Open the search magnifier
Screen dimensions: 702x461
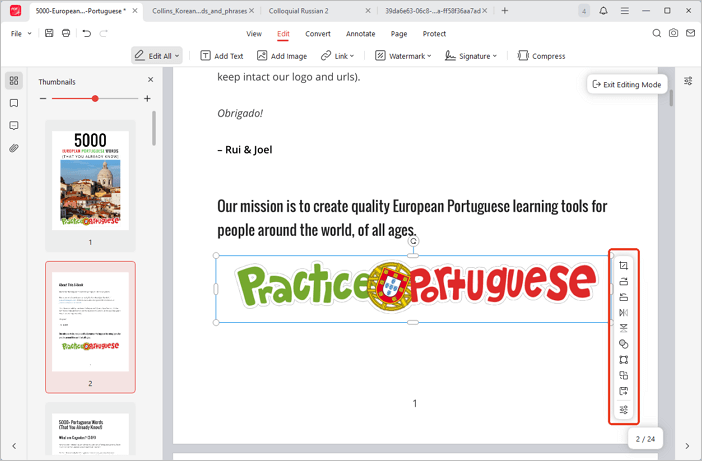(x=656, y=33)
